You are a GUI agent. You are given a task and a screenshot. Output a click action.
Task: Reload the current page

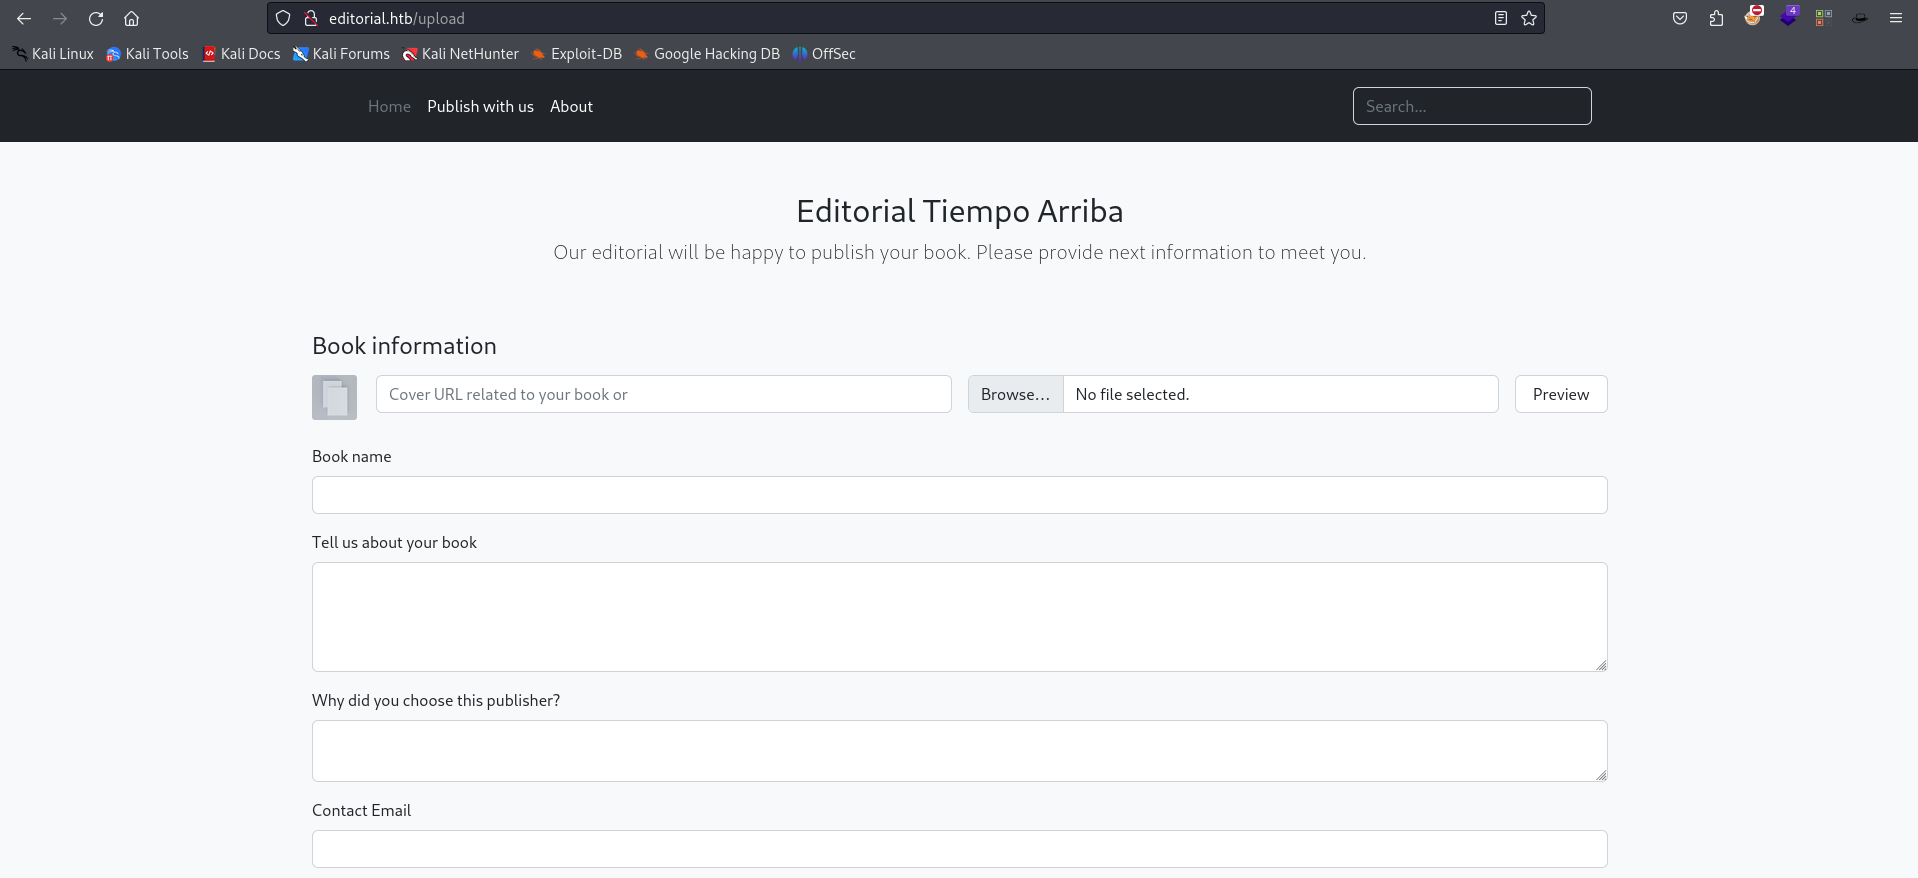coord(96,18)
